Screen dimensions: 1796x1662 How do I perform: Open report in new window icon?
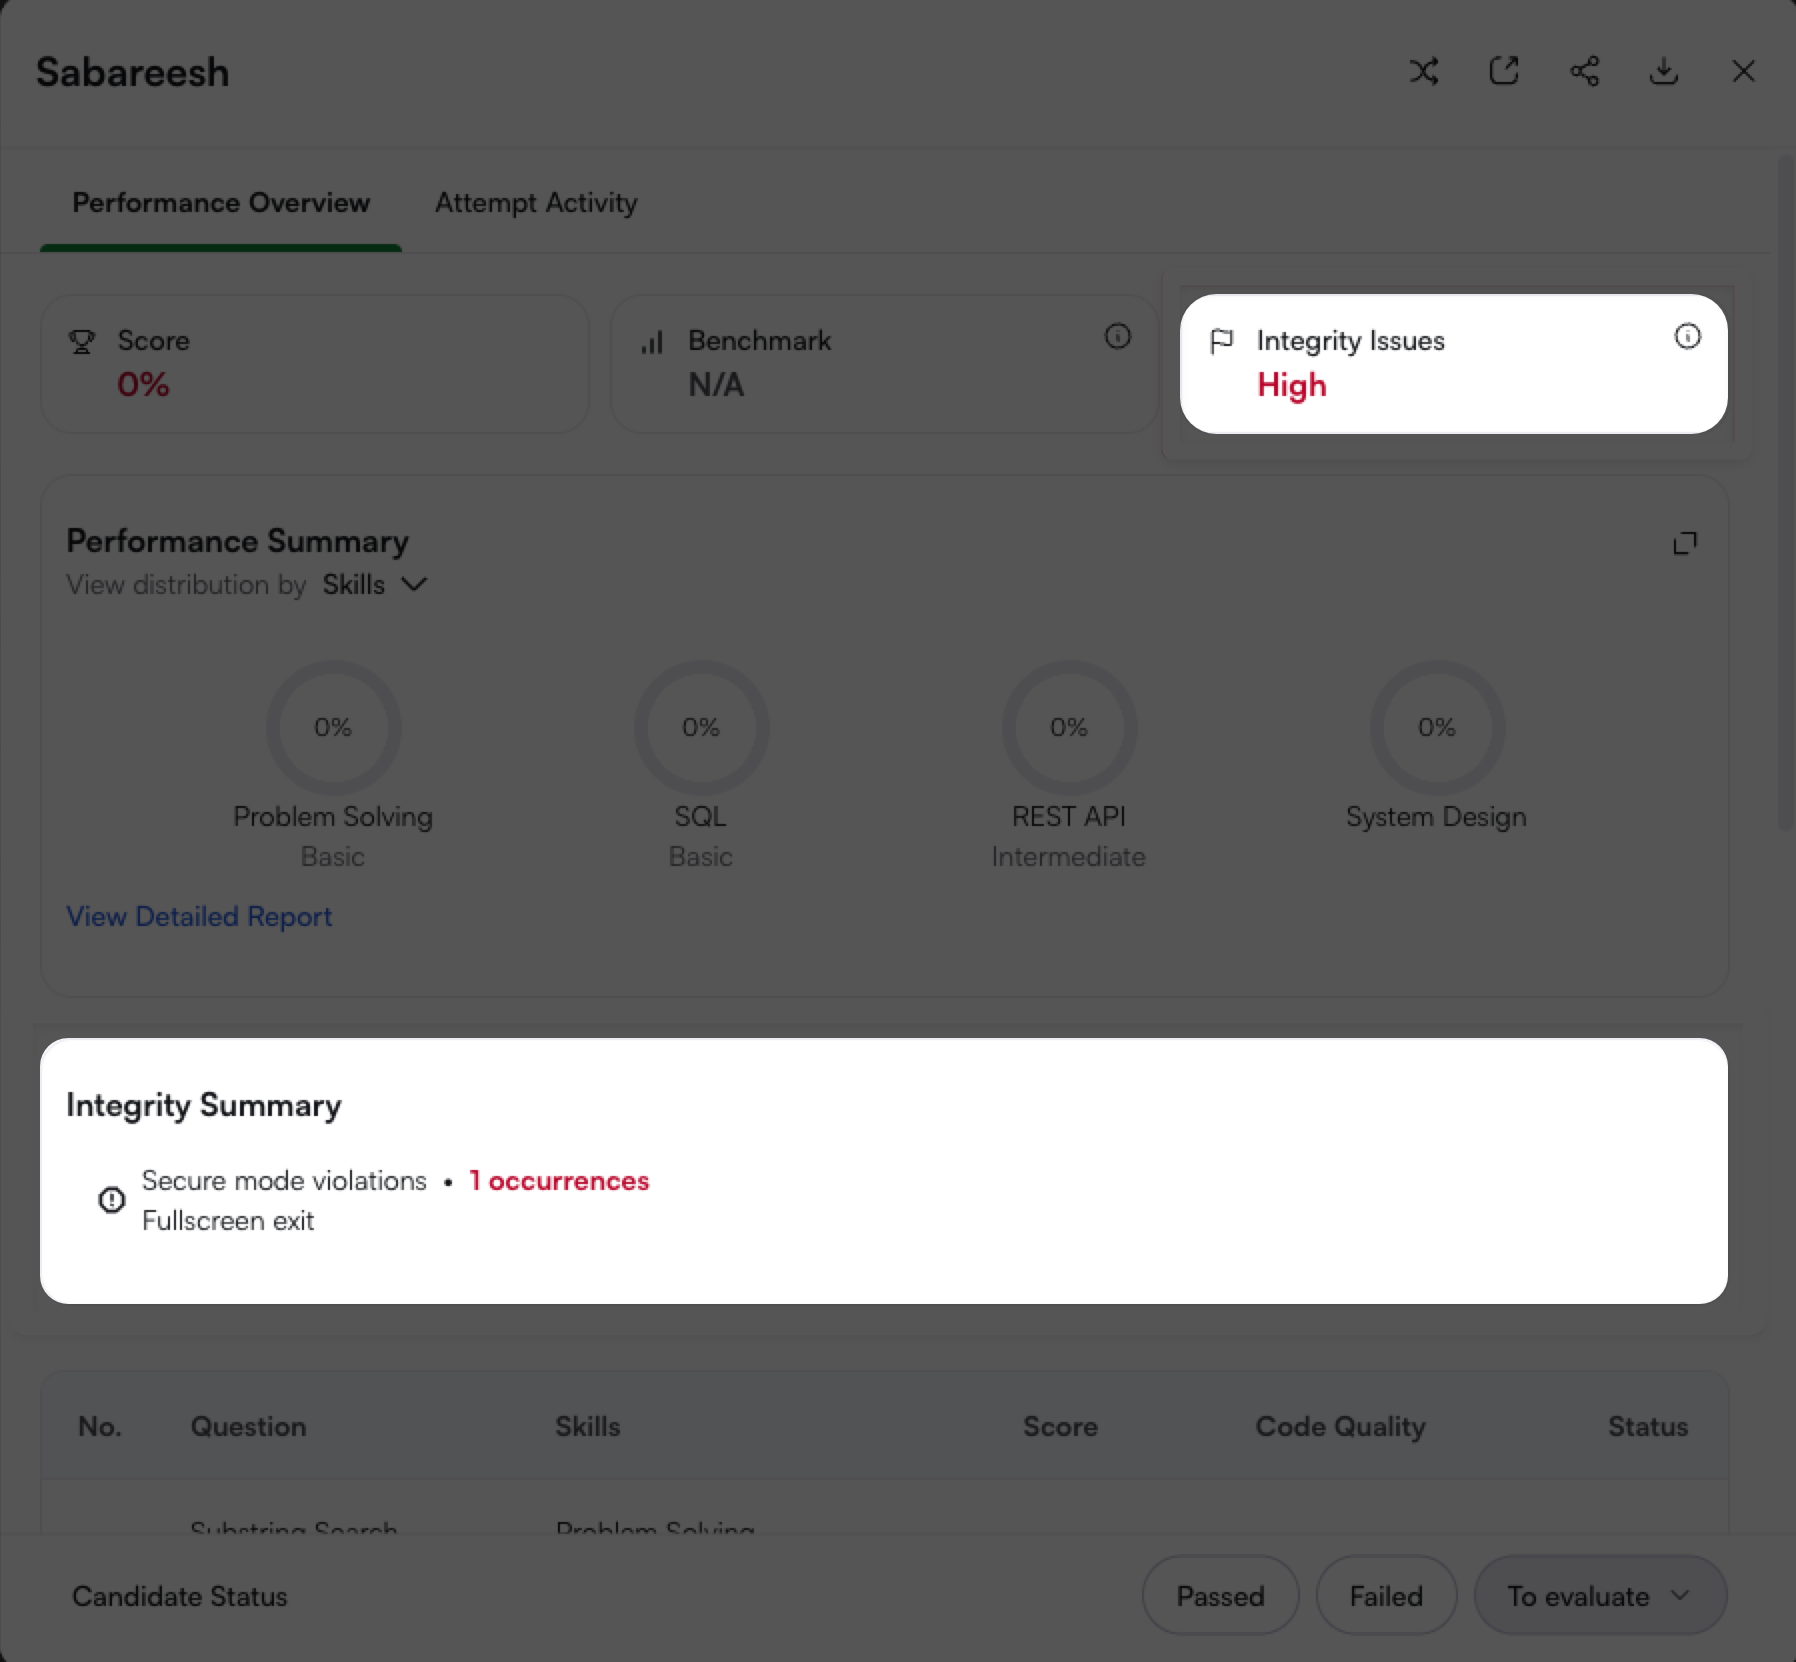(1504, 71)
